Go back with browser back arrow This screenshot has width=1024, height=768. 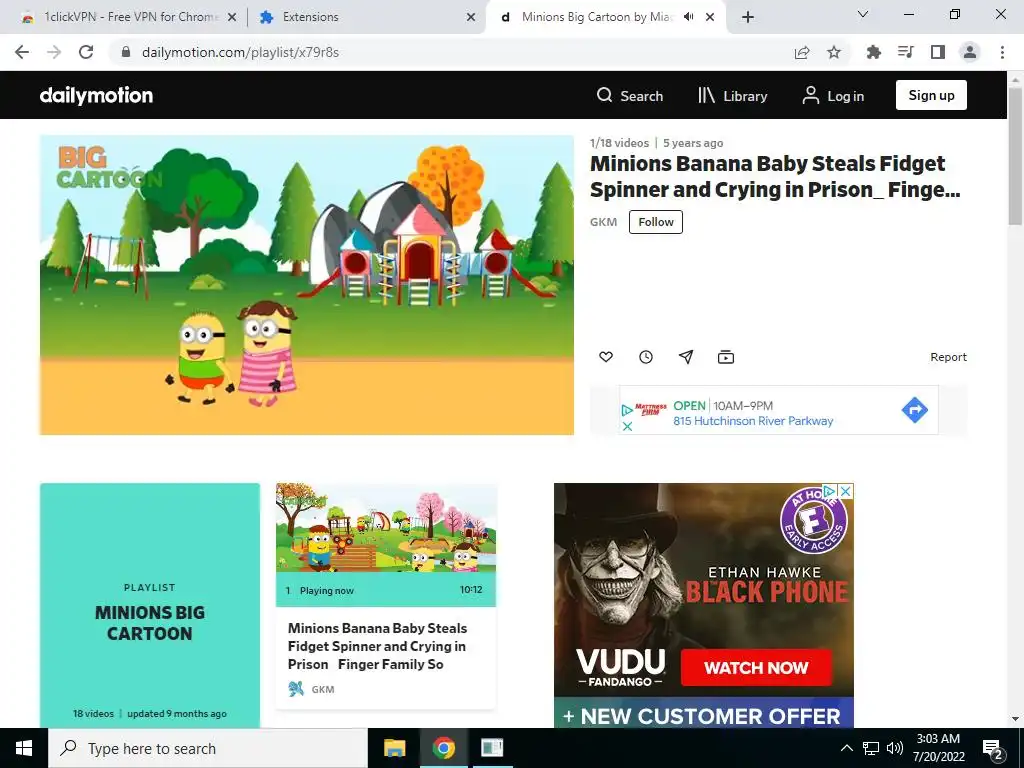pos(22,52)
